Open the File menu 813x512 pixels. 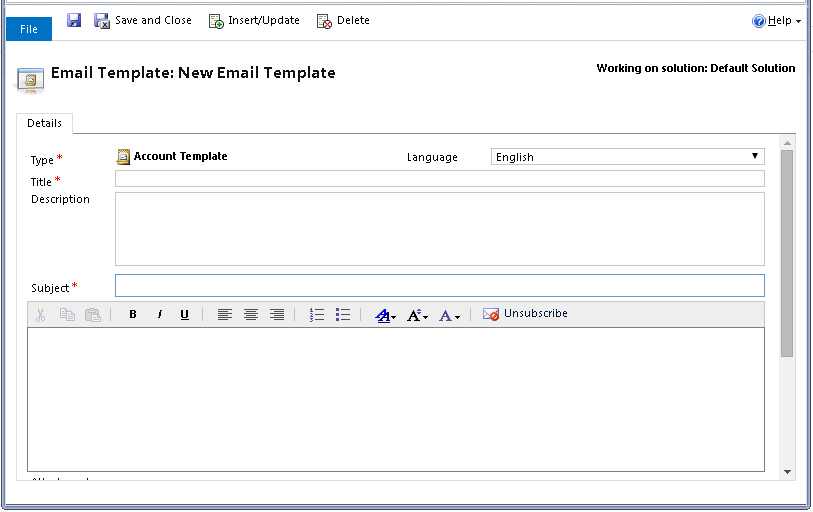pyautogui.click(x=29, y=29)
